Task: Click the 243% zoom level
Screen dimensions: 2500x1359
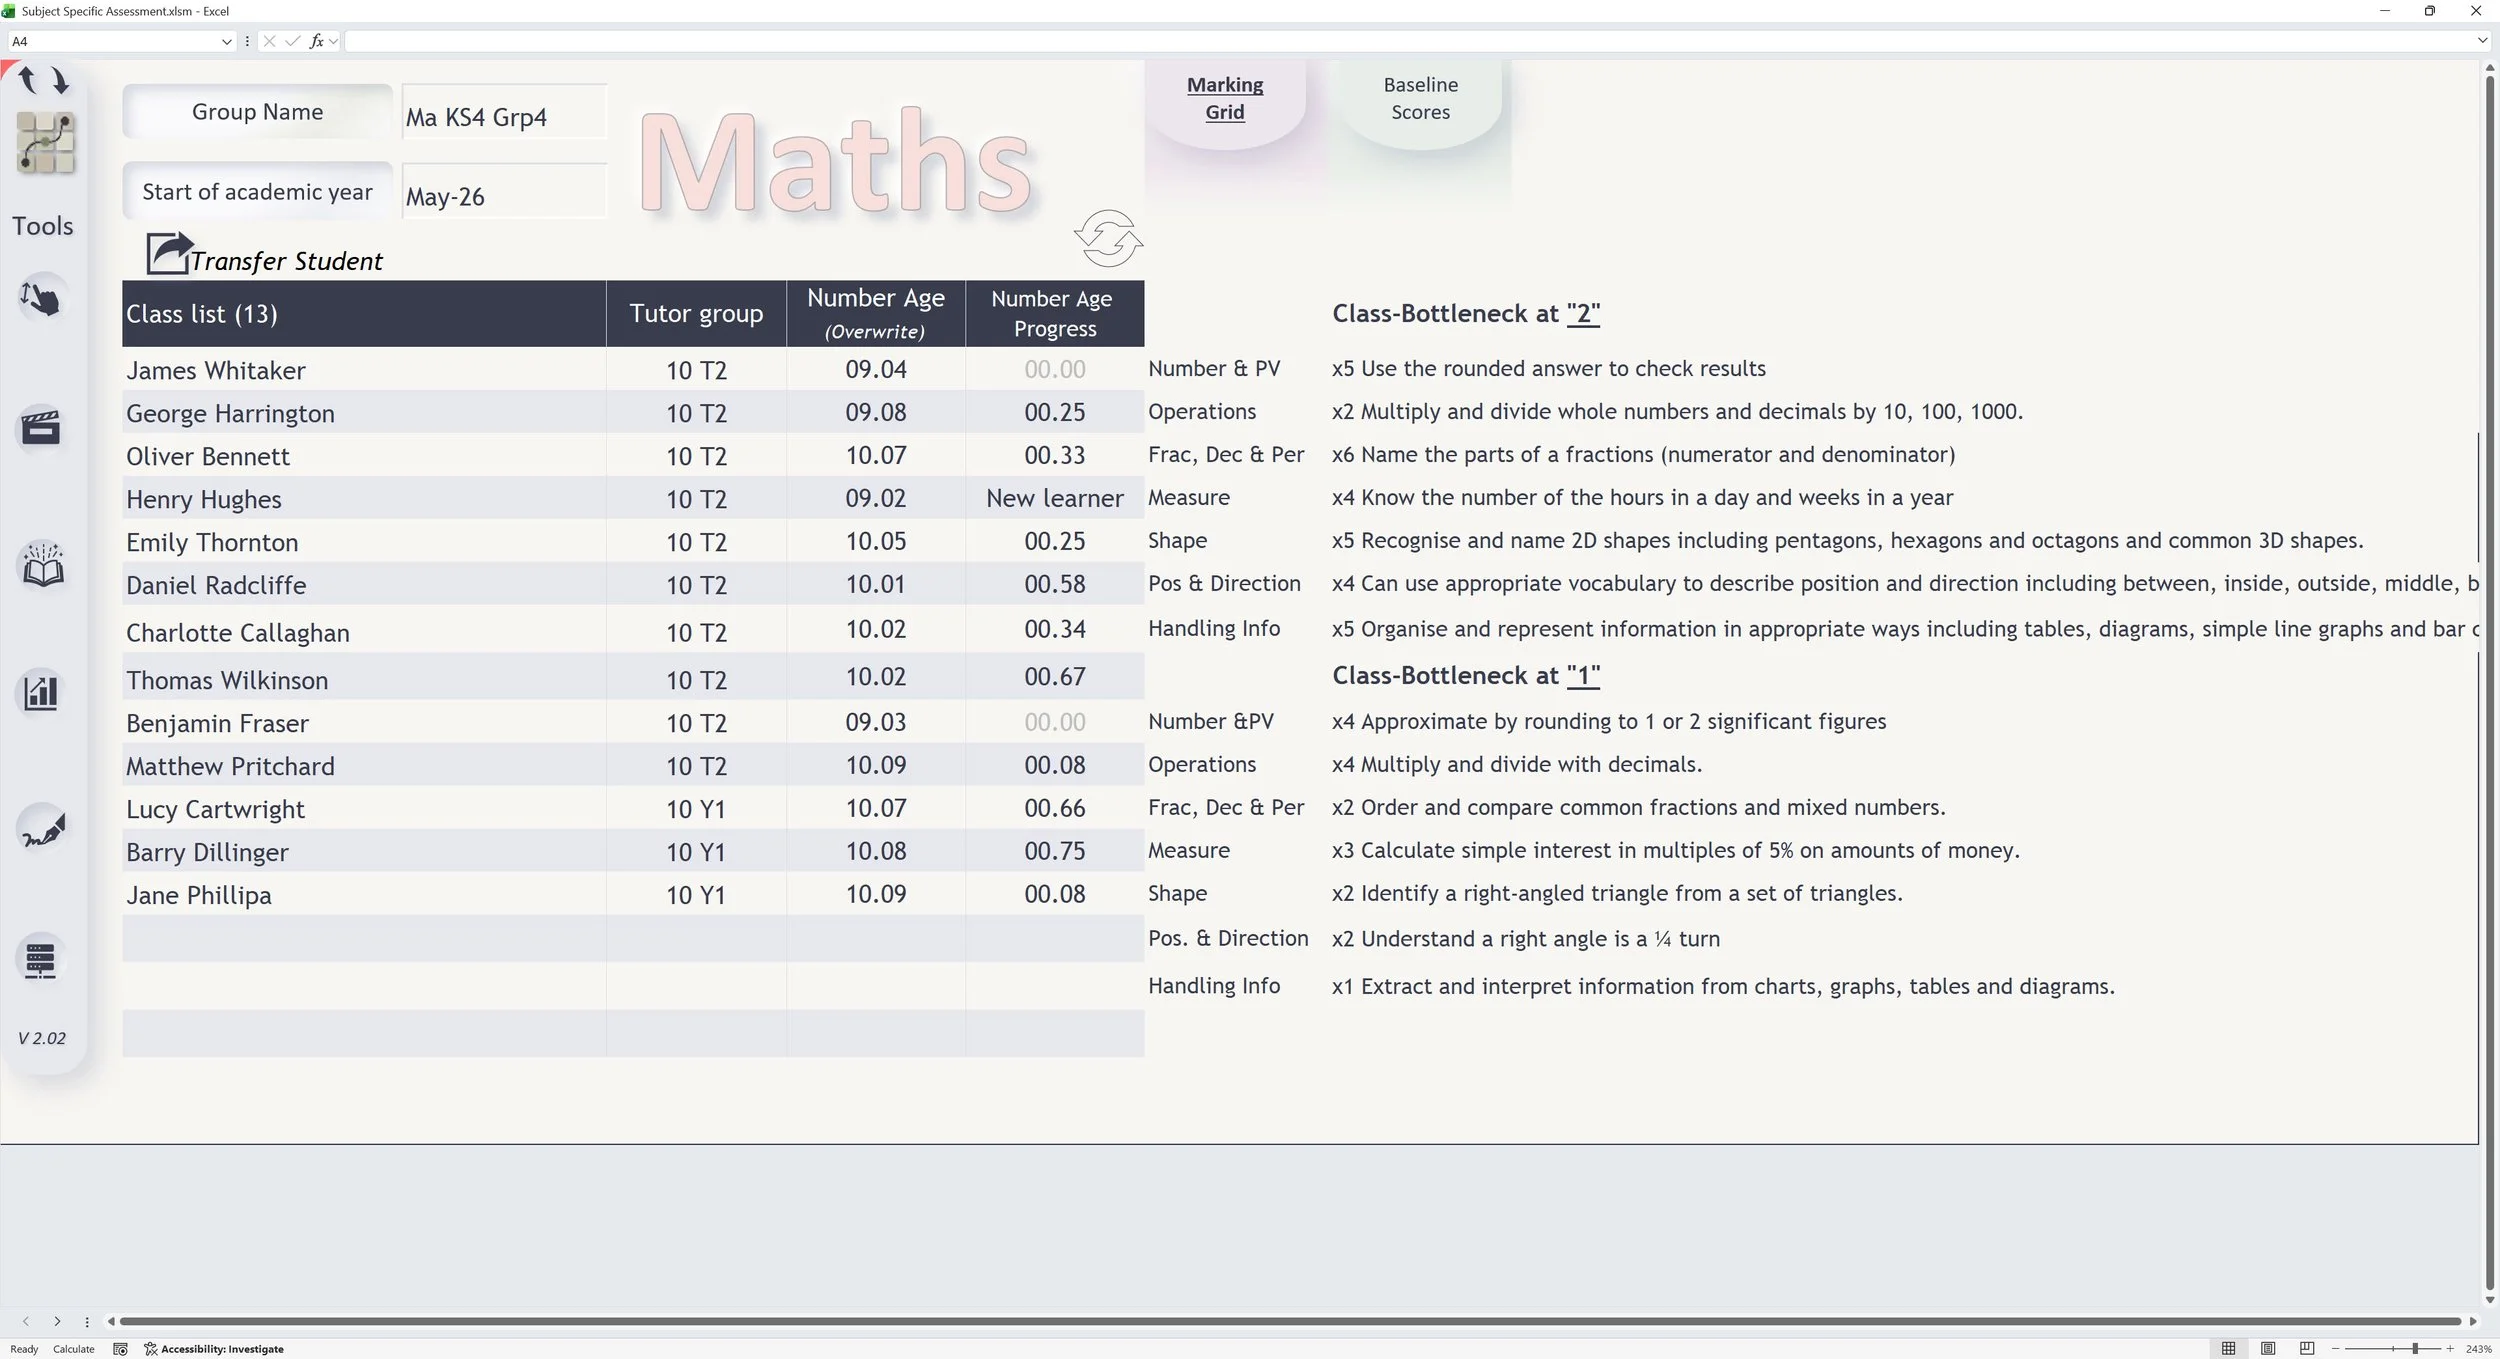Action: (2478, 1349)
